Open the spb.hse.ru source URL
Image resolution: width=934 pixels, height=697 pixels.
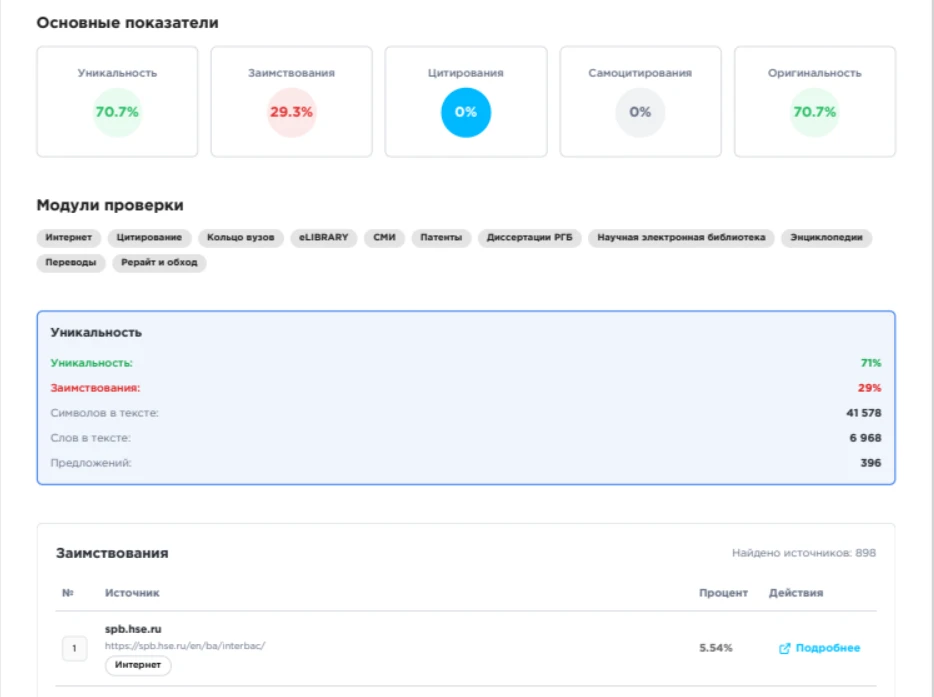click(185, 646)
